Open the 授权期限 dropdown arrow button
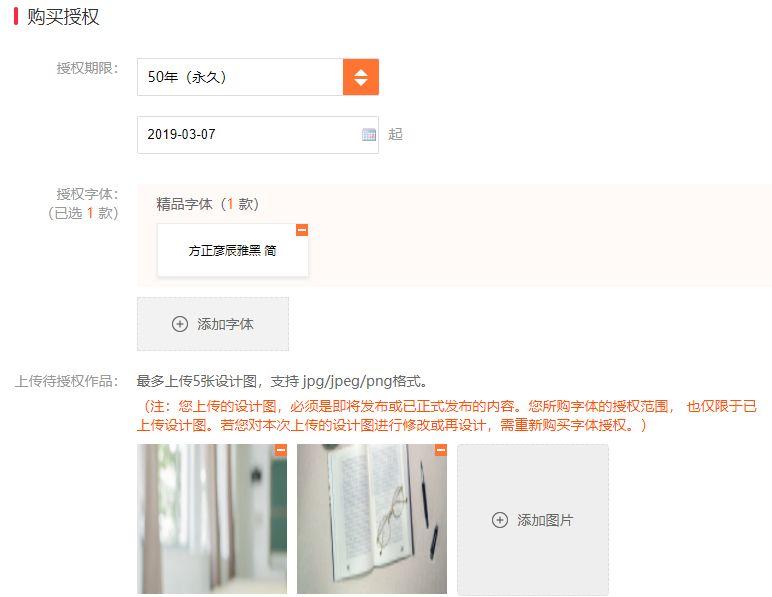Image resolution: width=772 pixels, height=597 pixels. pyautogui.click(x=361, y=77)
